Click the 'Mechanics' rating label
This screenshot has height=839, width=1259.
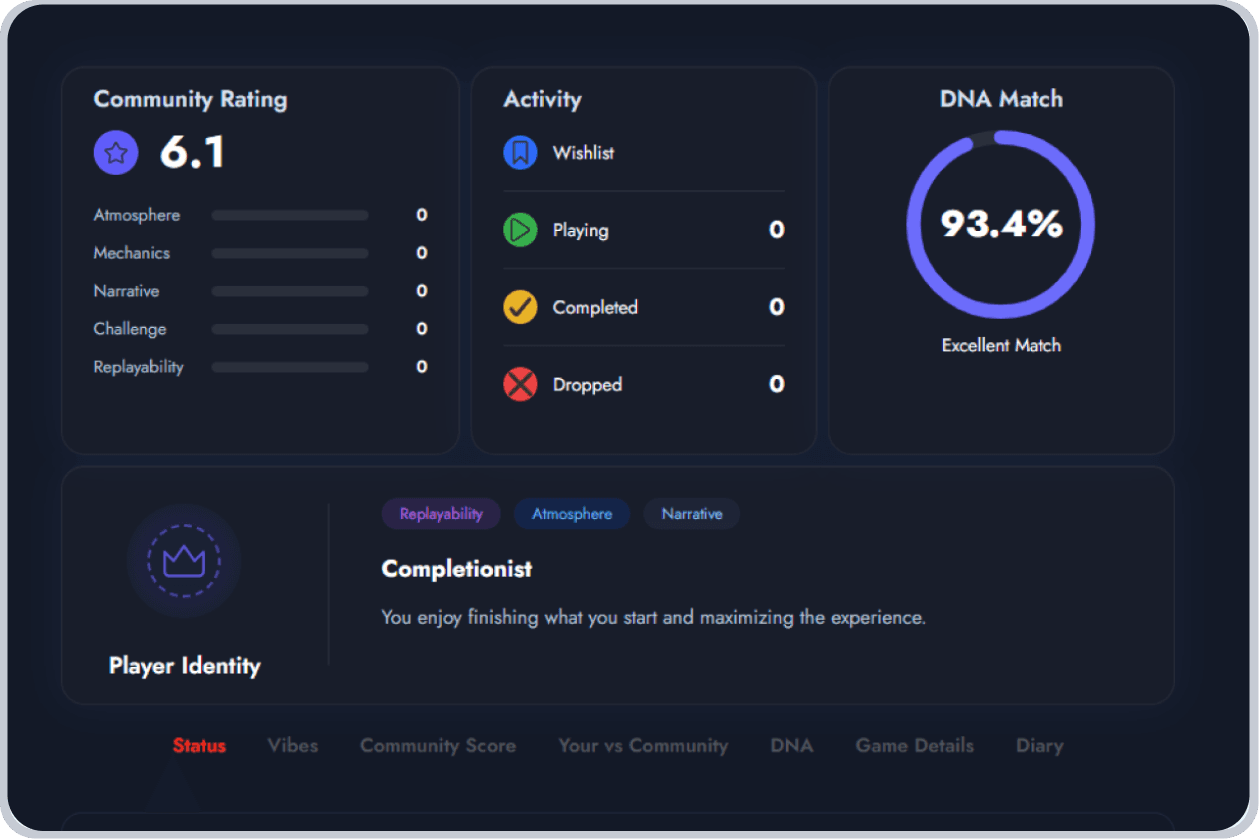(x=132, y=253)
